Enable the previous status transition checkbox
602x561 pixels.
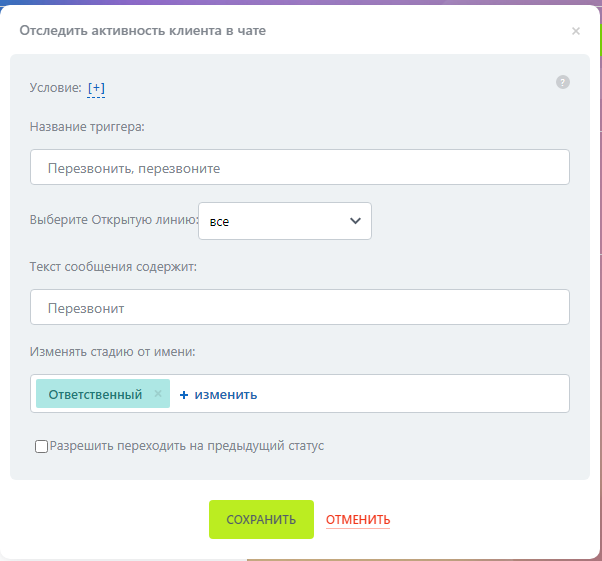coord(41,446)
